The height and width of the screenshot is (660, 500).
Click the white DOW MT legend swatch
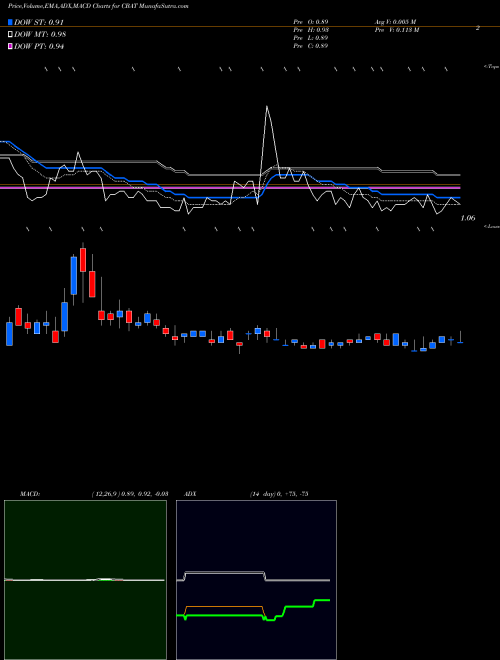[10, 34]
